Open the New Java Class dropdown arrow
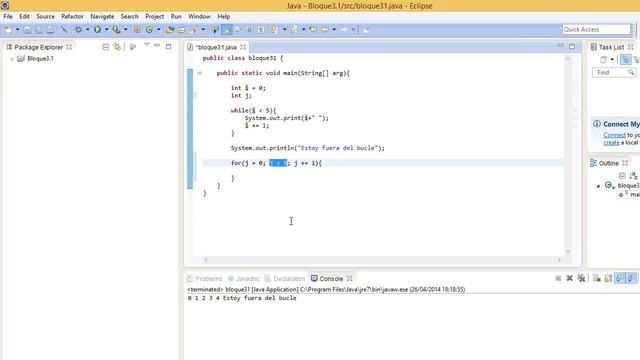 coord(158,29)
